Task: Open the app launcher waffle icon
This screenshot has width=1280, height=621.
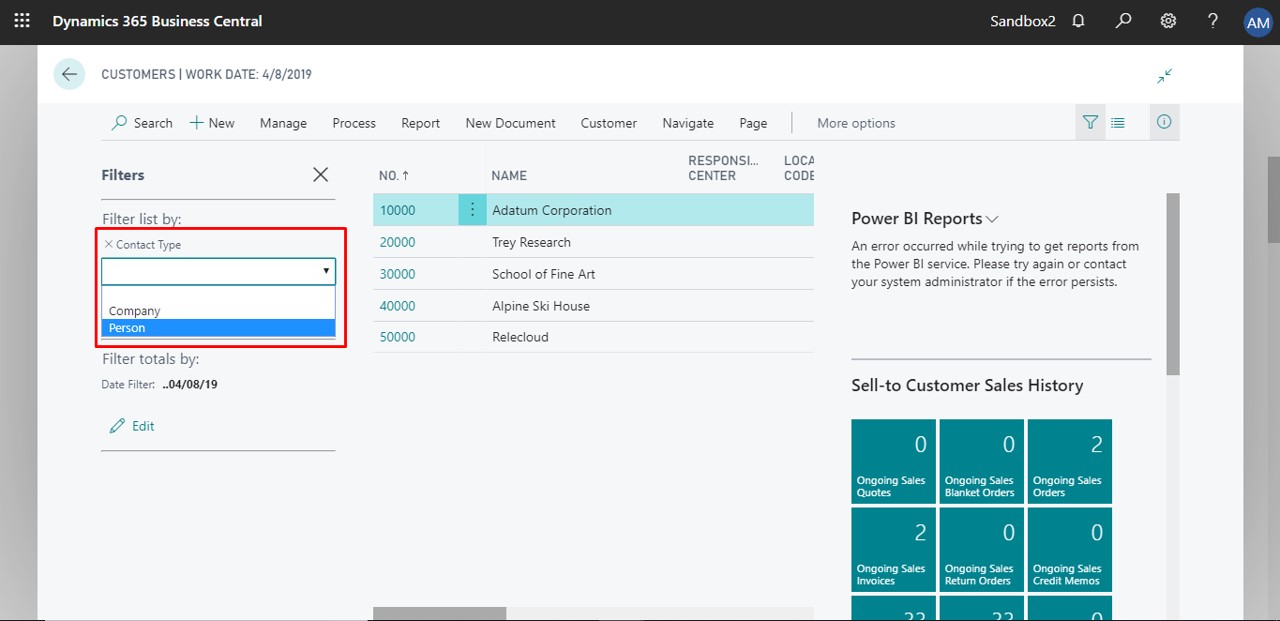Action: tap(21, 20)
